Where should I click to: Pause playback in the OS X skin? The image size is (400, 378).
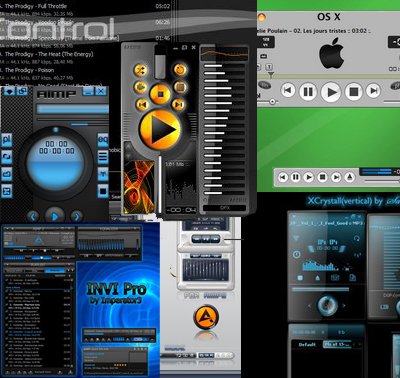coord(308,91)
